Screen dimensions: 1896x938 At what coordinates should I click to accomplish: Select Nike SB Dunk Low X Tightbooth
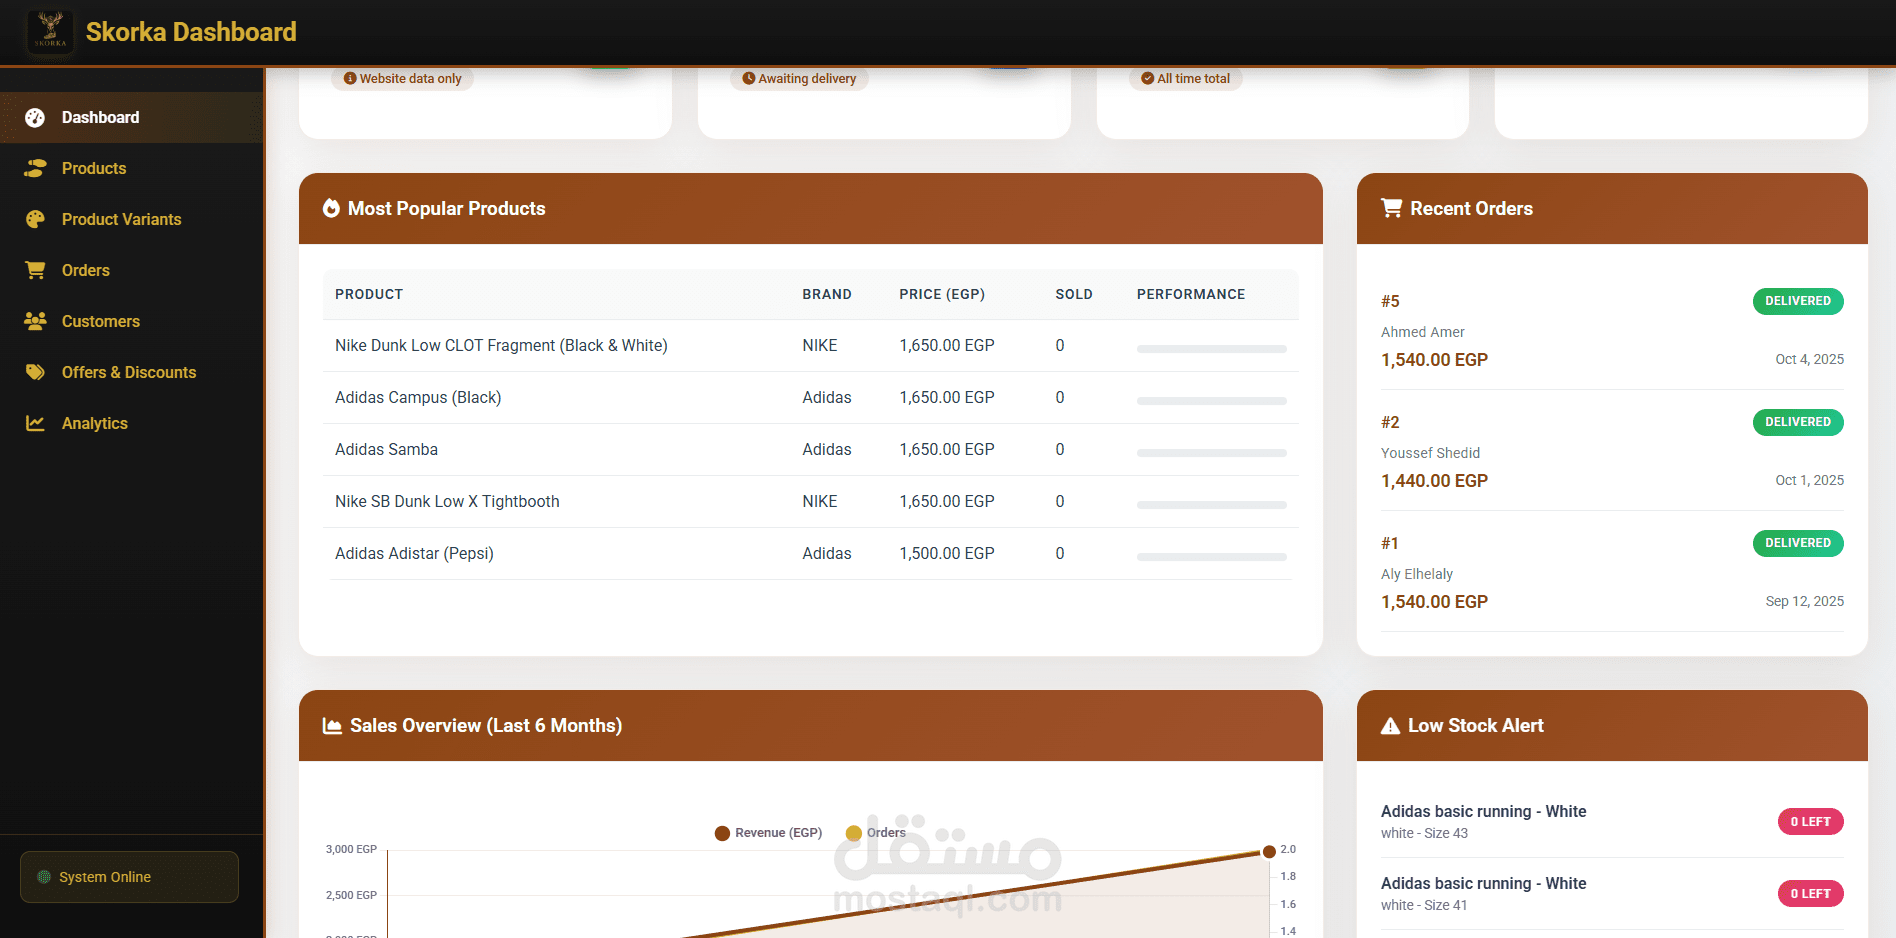pyautogui.click(x=447, y=502)
